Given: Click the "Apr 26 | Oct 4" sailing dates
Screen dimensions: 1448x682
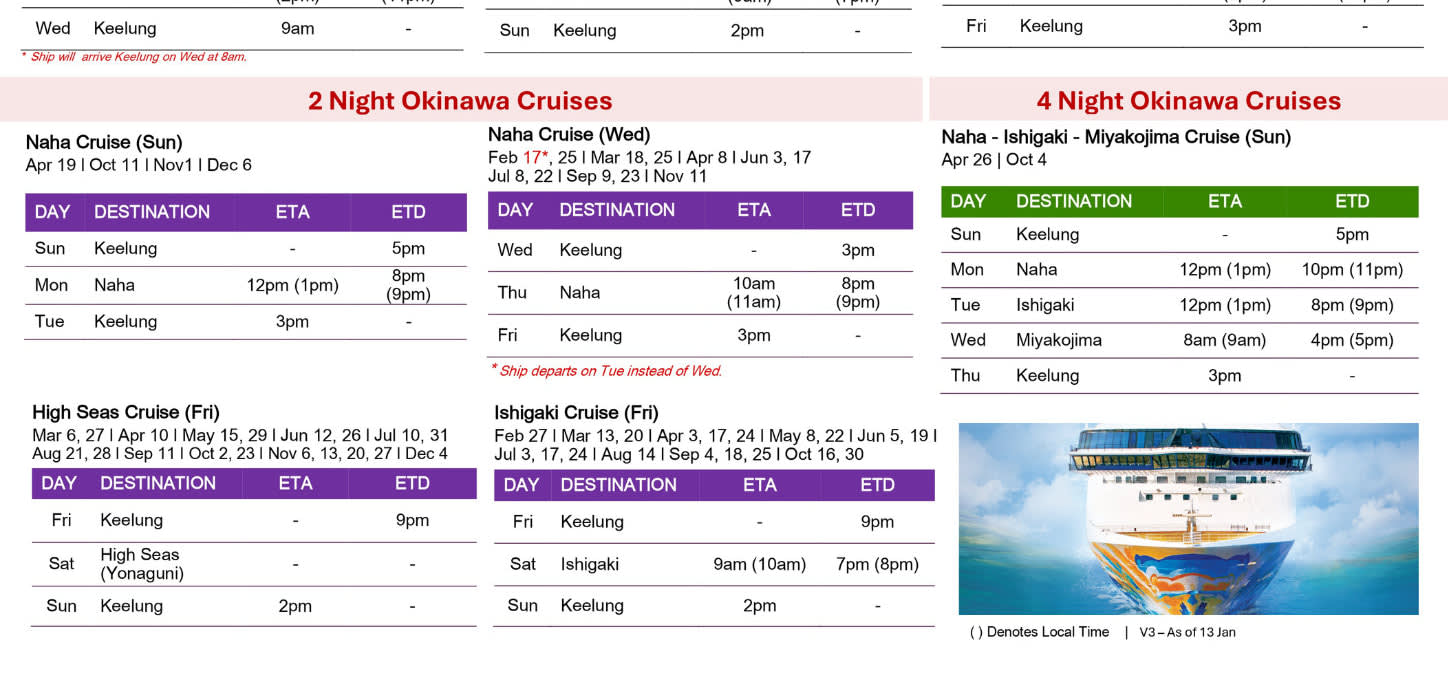Looking at the screenshot, I should click(994, 160).
